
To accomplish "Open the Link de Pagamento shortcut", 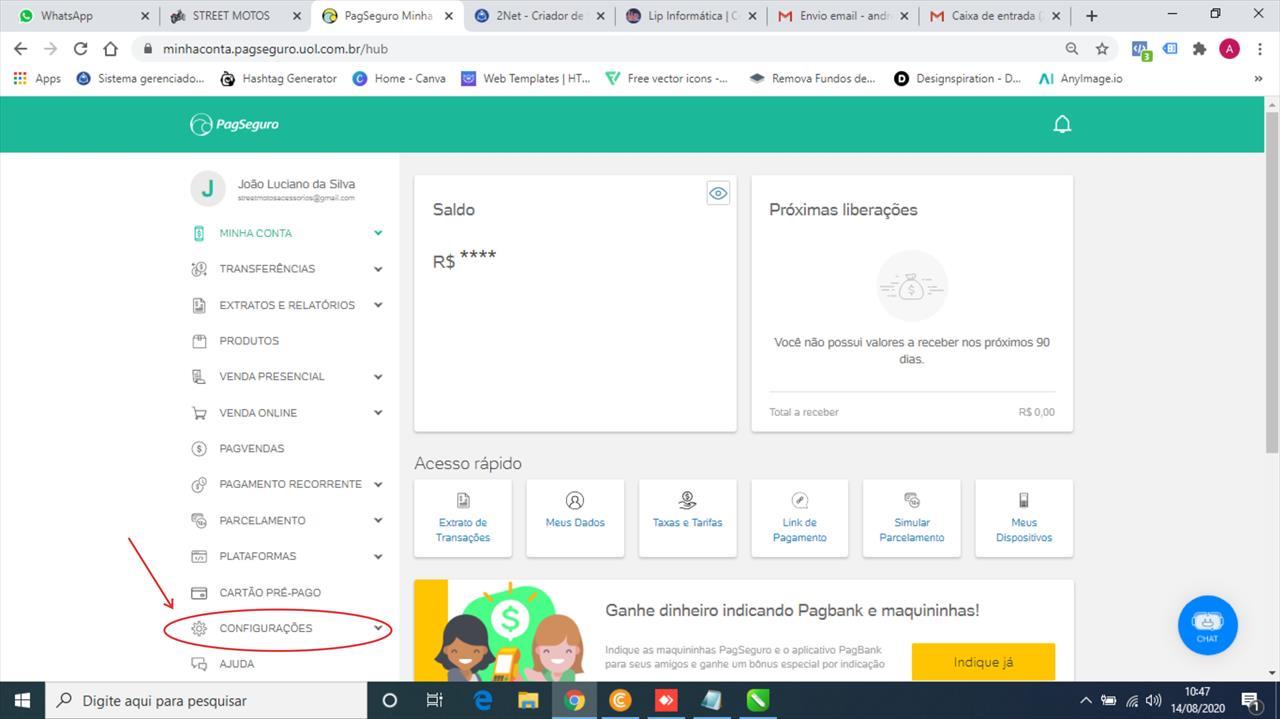I will (800, 518).
